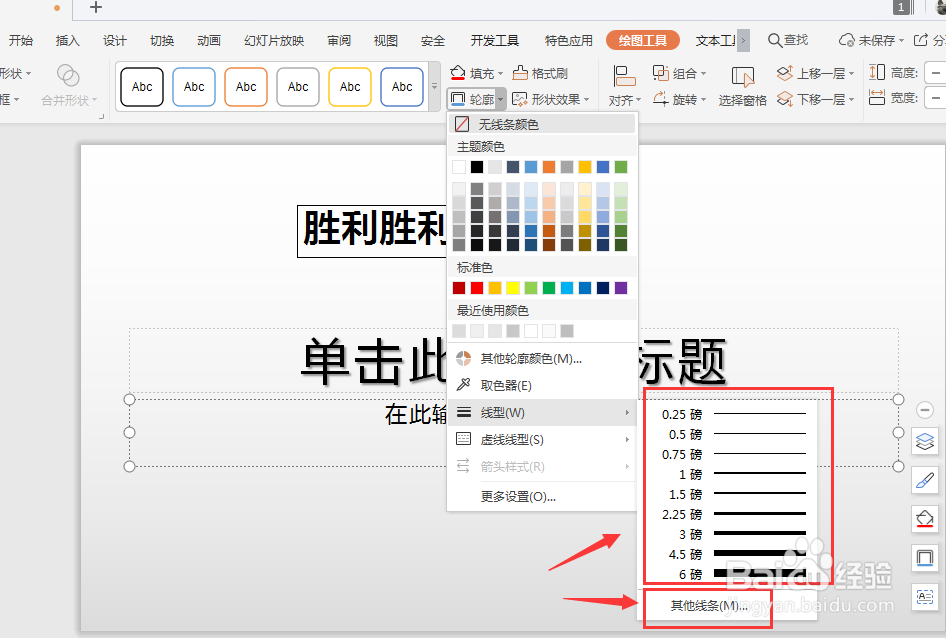This screenshot has width=946, height=638.
Task: Click the Format Painter (格式刷) icon
Action: [520, 73]
